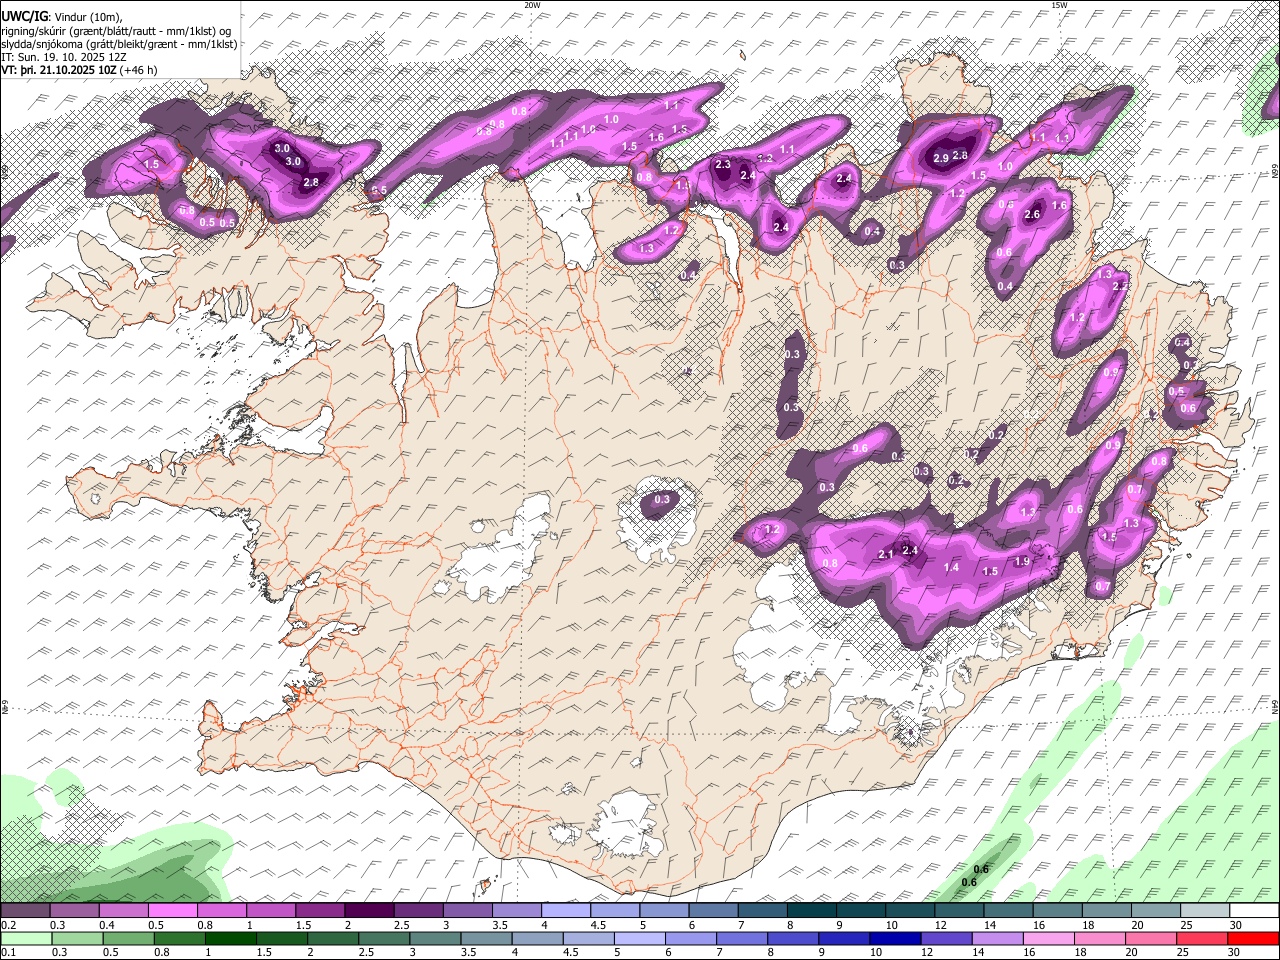Screen dimensions: 1280x960
Task: Select the 1.9 precipitation value on the map
Action: [1022, 561]
